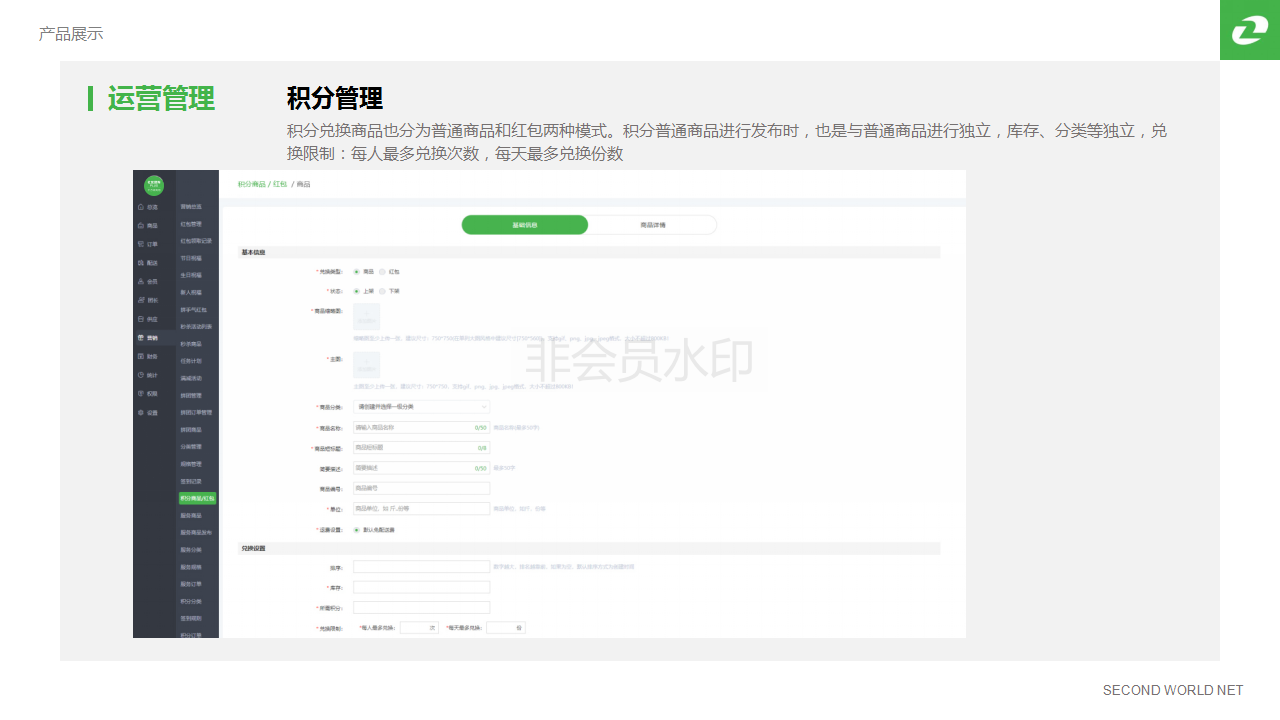Open 任务计划 in the submenu
The image size is (1280, 720).
pos(191,361)
